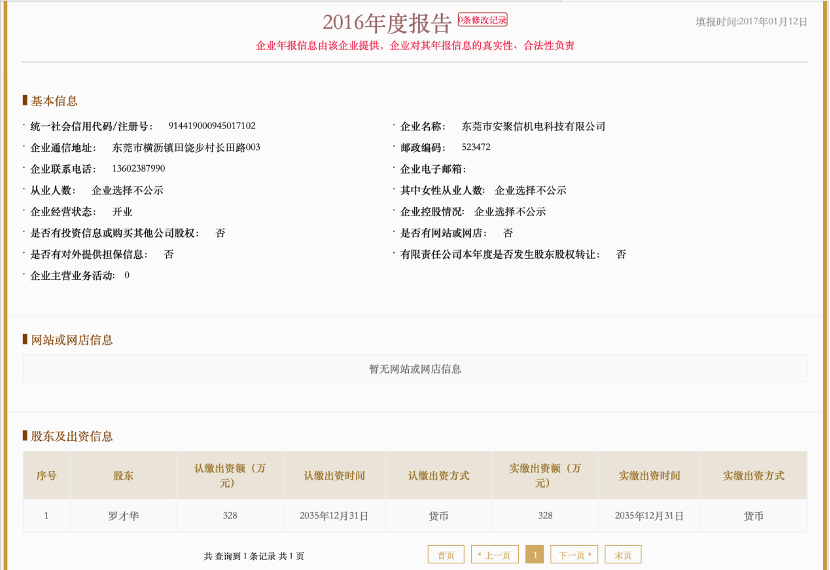Click the 是否有网站或网店 label
830x570 pixels.
point(444,233)
